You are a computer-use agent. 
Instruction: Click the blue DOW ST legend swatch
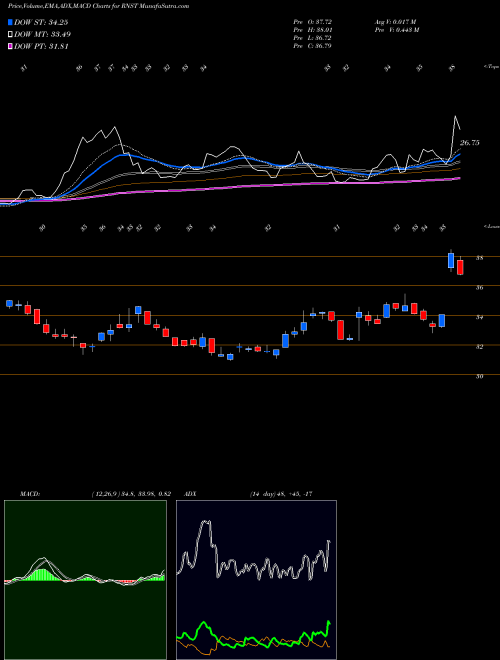pos(11,22)
